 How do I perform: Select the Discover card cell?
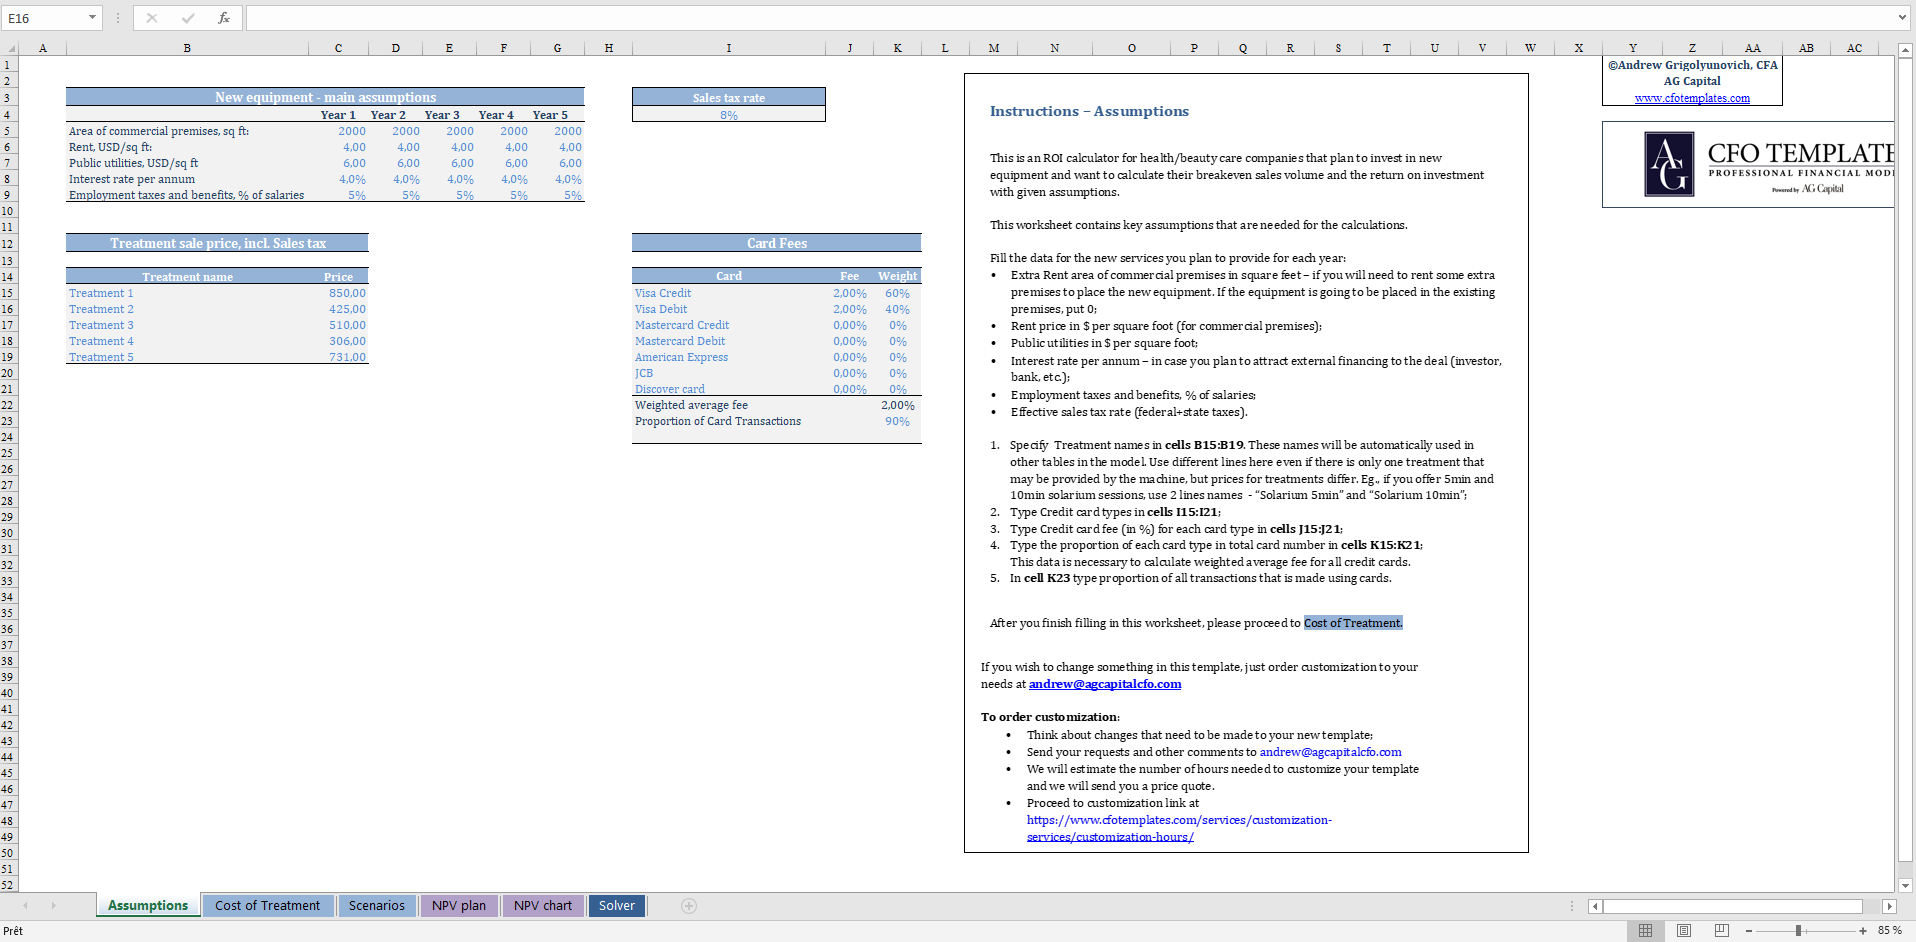click(729, 389)
